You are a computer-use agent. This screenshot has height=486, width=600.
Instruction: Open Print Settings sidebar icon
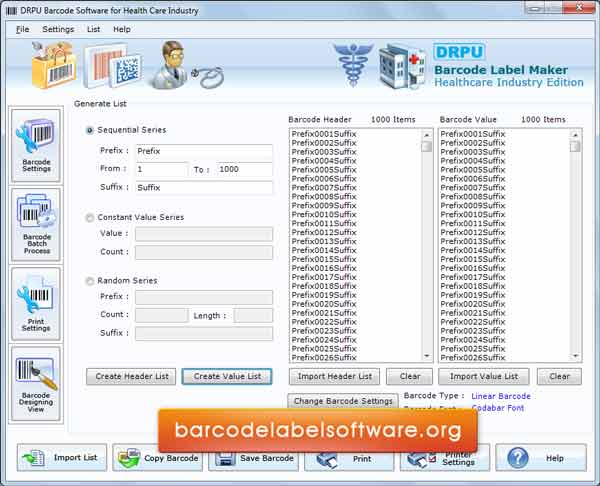[36, 304]
